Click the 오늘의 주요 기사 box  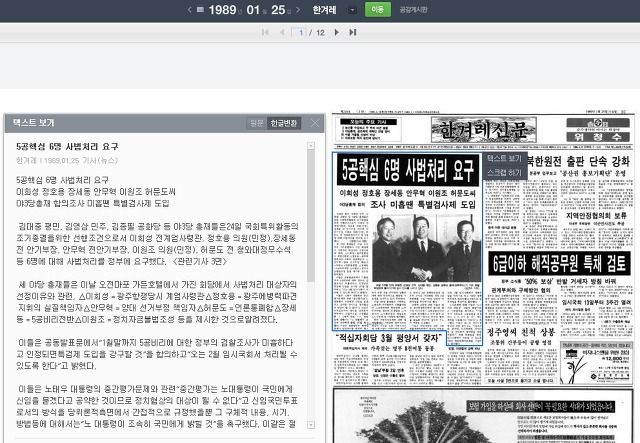coord(371,129)
